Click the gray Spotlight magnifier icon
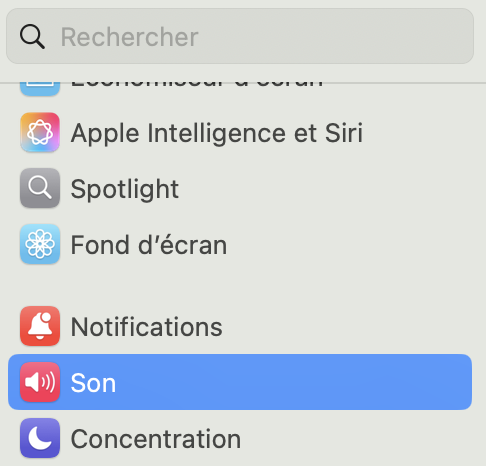 pyautogui.click(x=40, y=188)
